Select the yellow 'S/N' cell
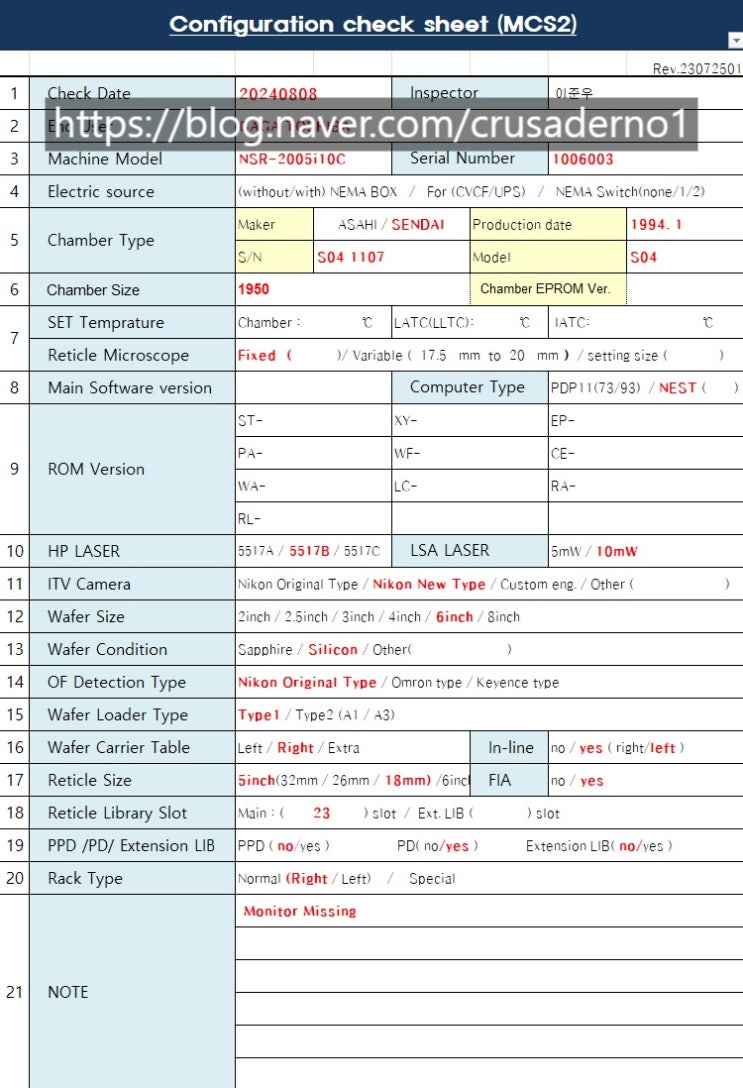This screenshot has height=1088, width=743. (x=275, y=257)
